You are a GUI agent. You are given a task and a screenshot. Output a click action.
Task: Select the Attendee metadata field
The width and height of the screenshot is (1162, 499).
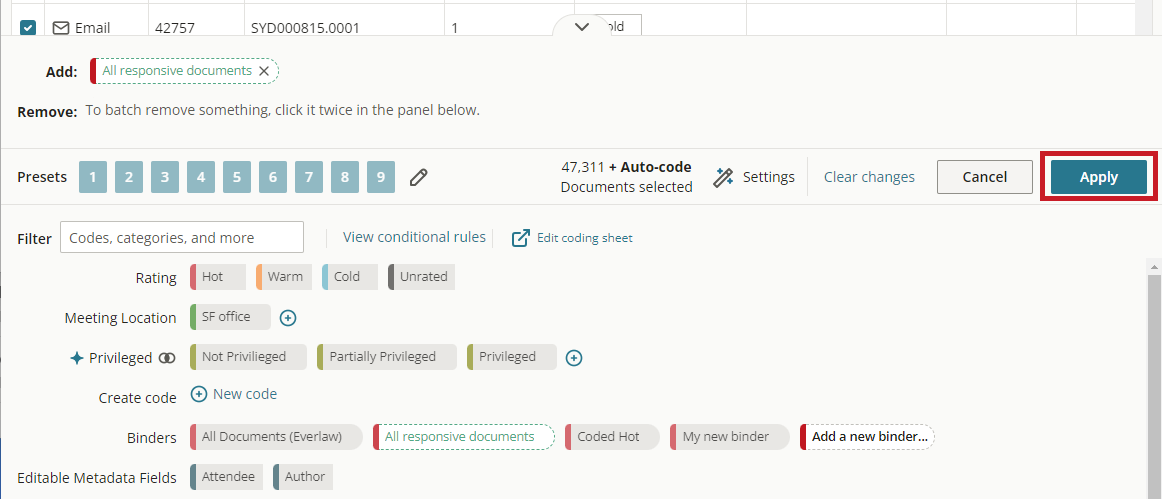[x=227, y=477]
